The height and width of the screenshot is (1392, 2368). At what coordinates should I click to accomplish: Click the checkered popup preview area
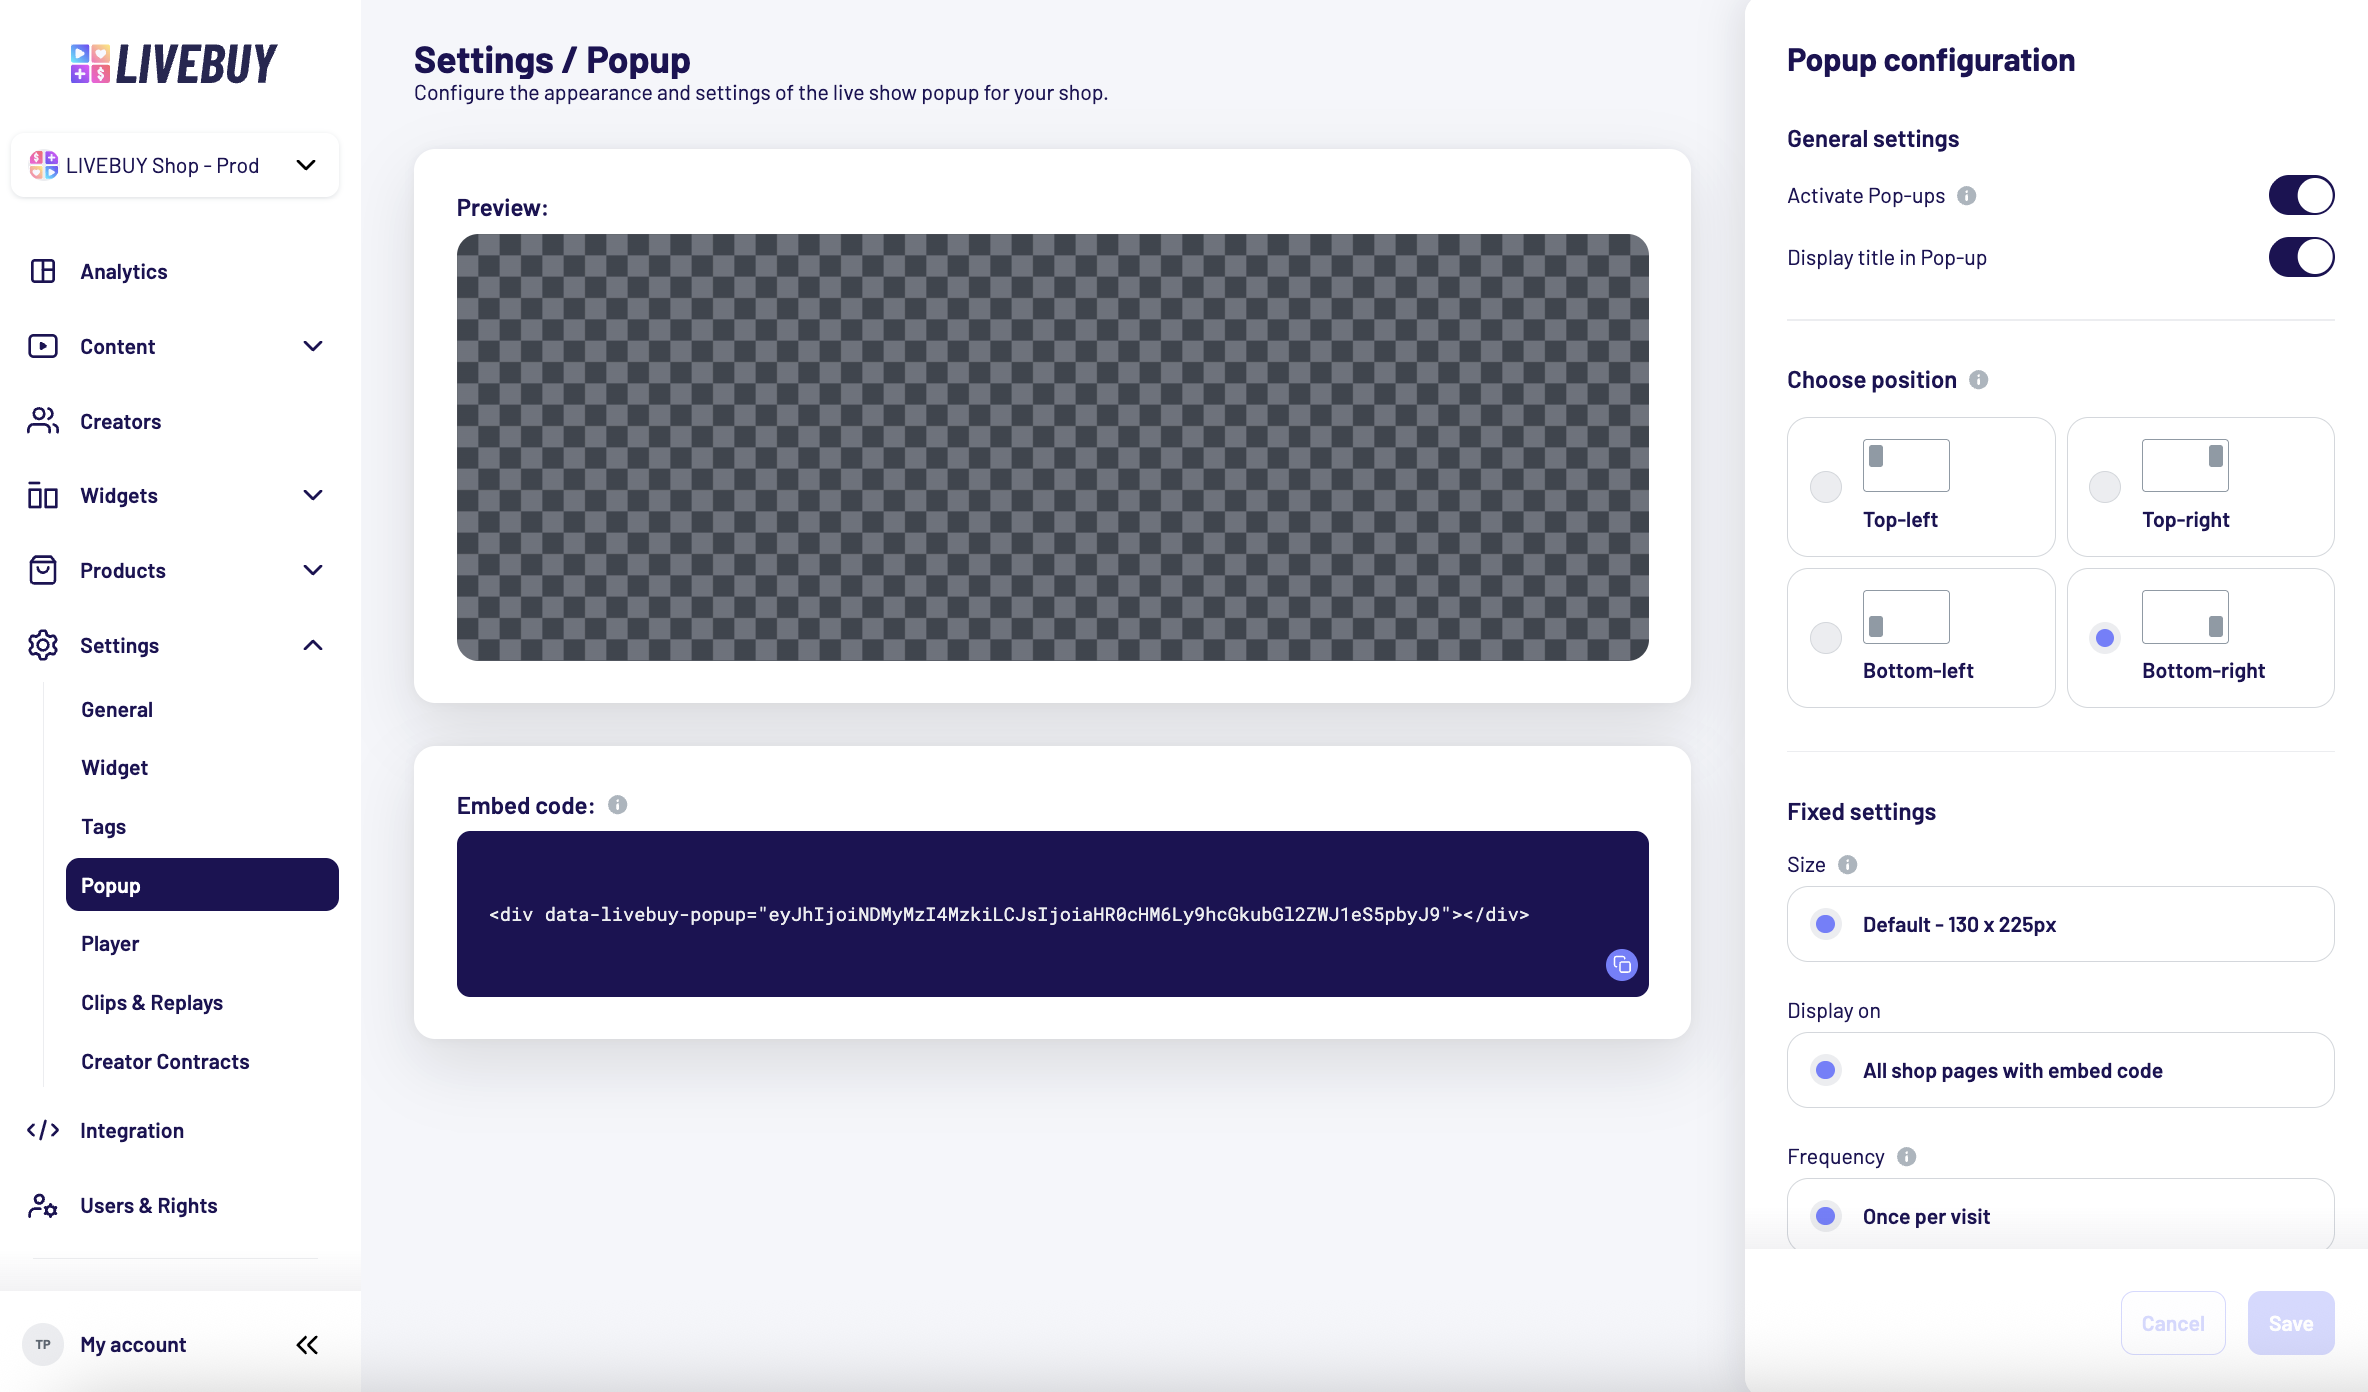[1053, 447]
